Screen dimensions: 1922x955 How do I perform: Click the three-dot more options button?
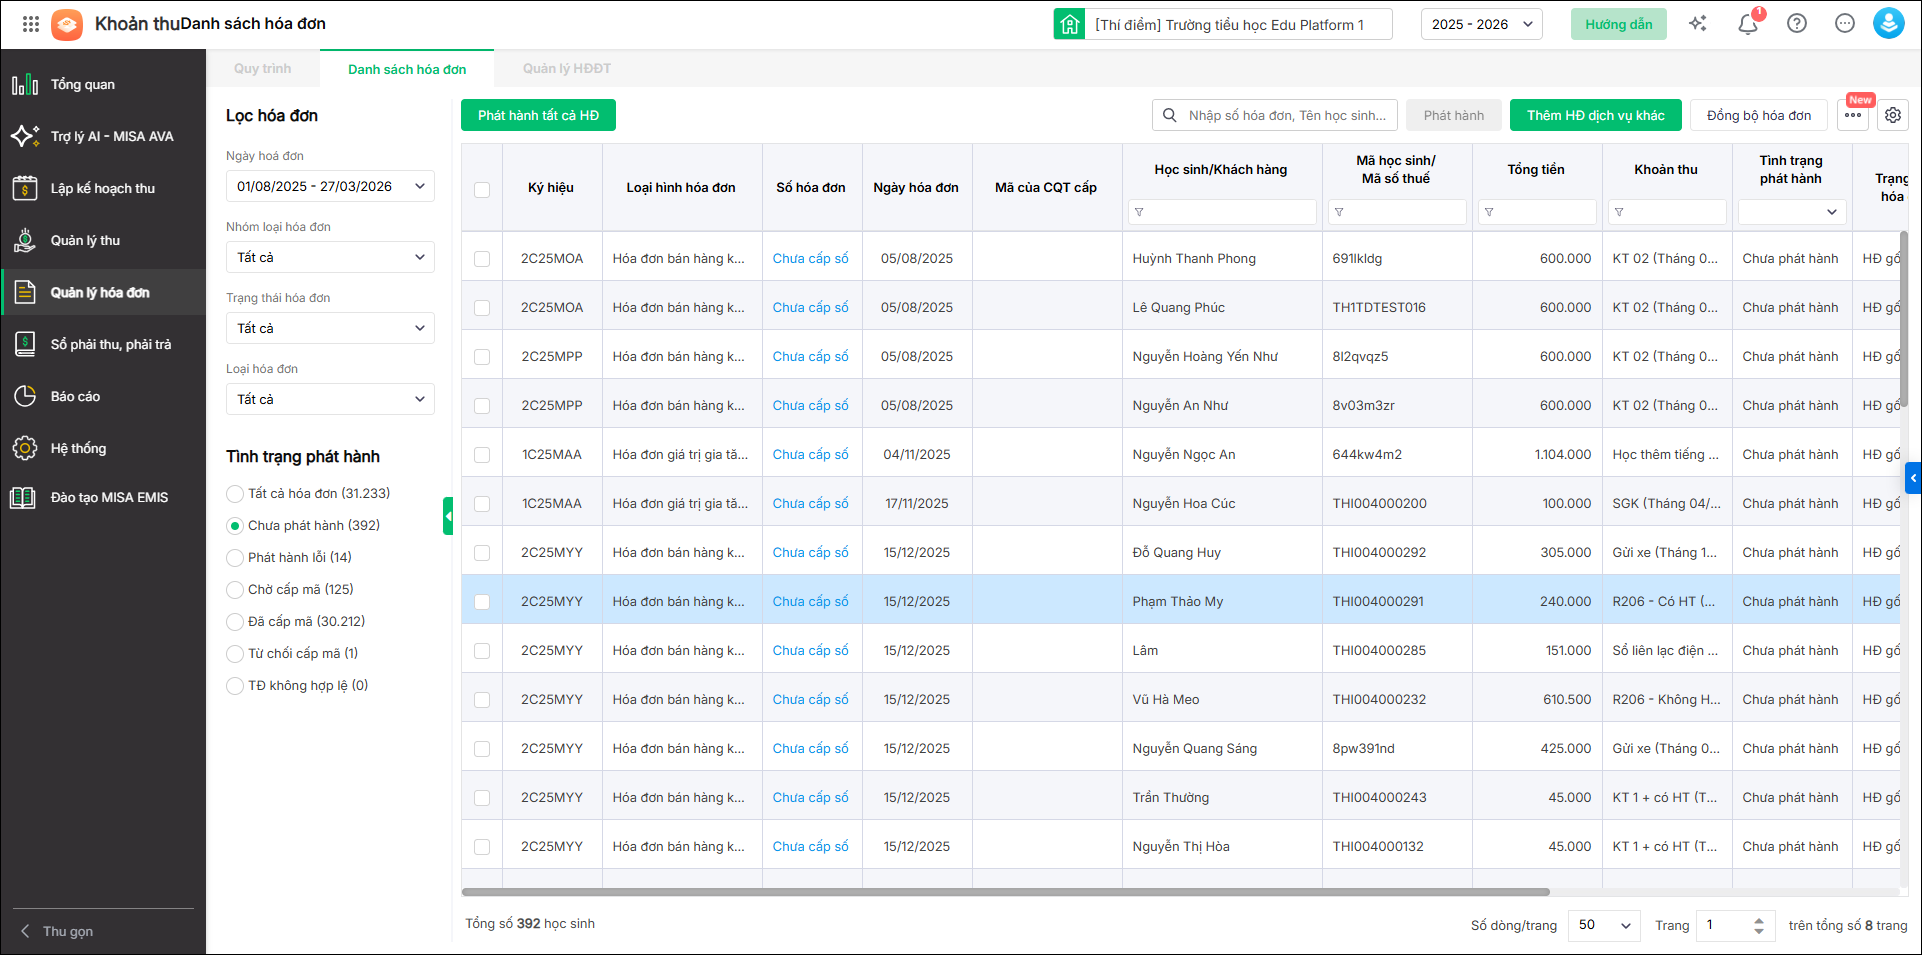1853,115
